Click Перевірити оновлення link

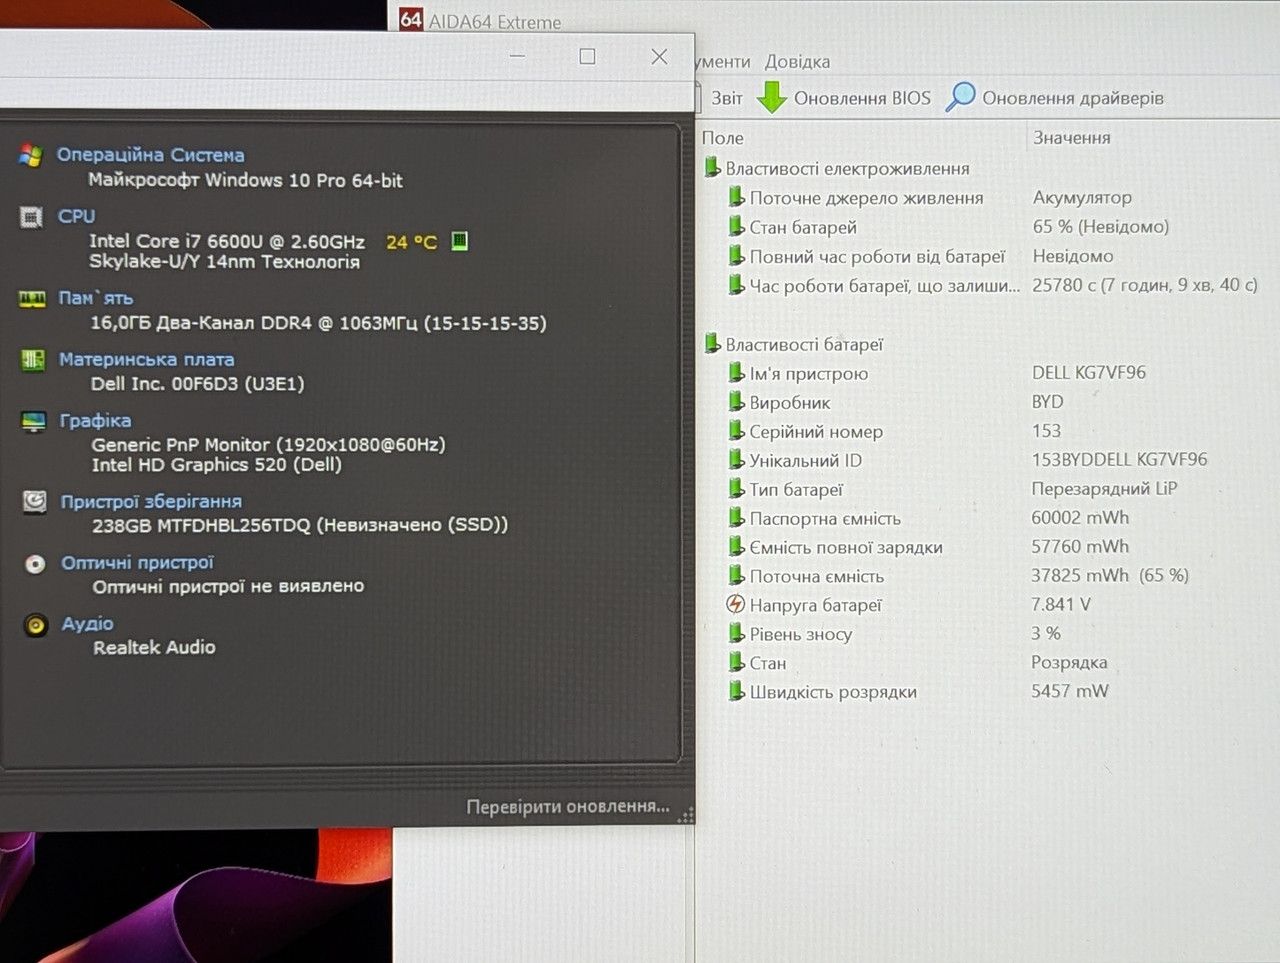568,806
